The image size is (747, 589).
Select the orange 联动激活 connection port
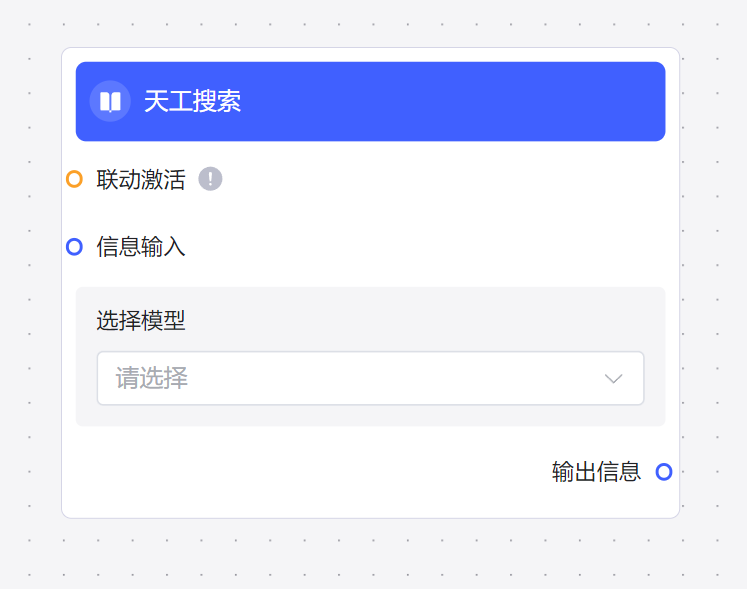(x=74, y=179)
